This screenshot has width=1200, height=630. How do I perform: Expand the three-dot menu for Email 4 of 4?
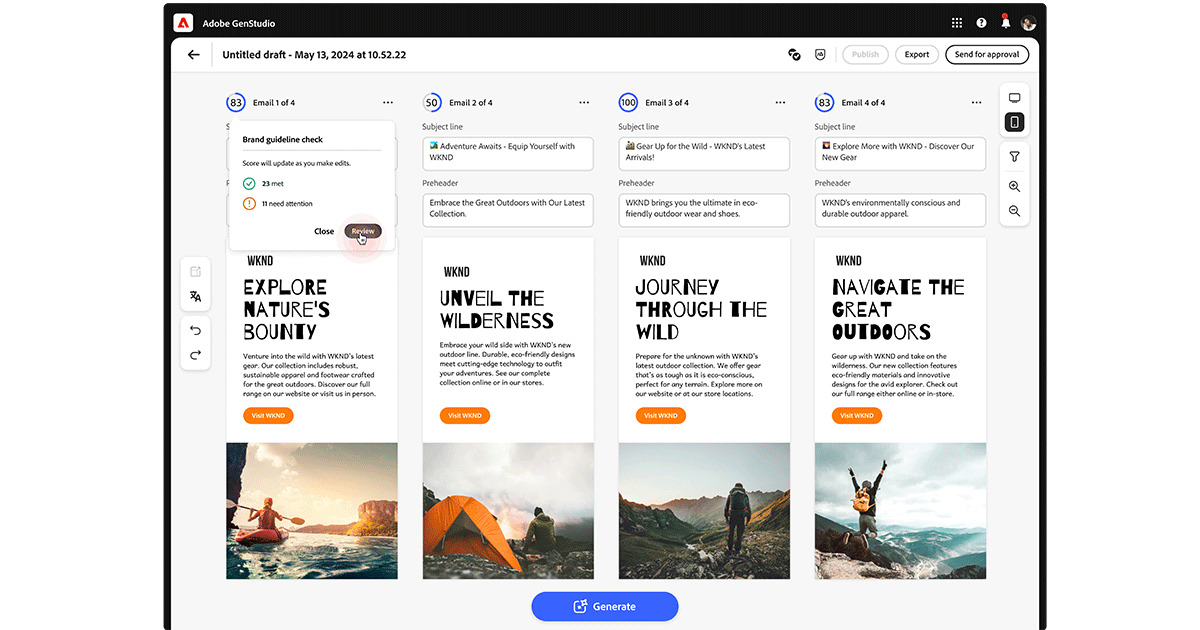click(x=976, y=102)
